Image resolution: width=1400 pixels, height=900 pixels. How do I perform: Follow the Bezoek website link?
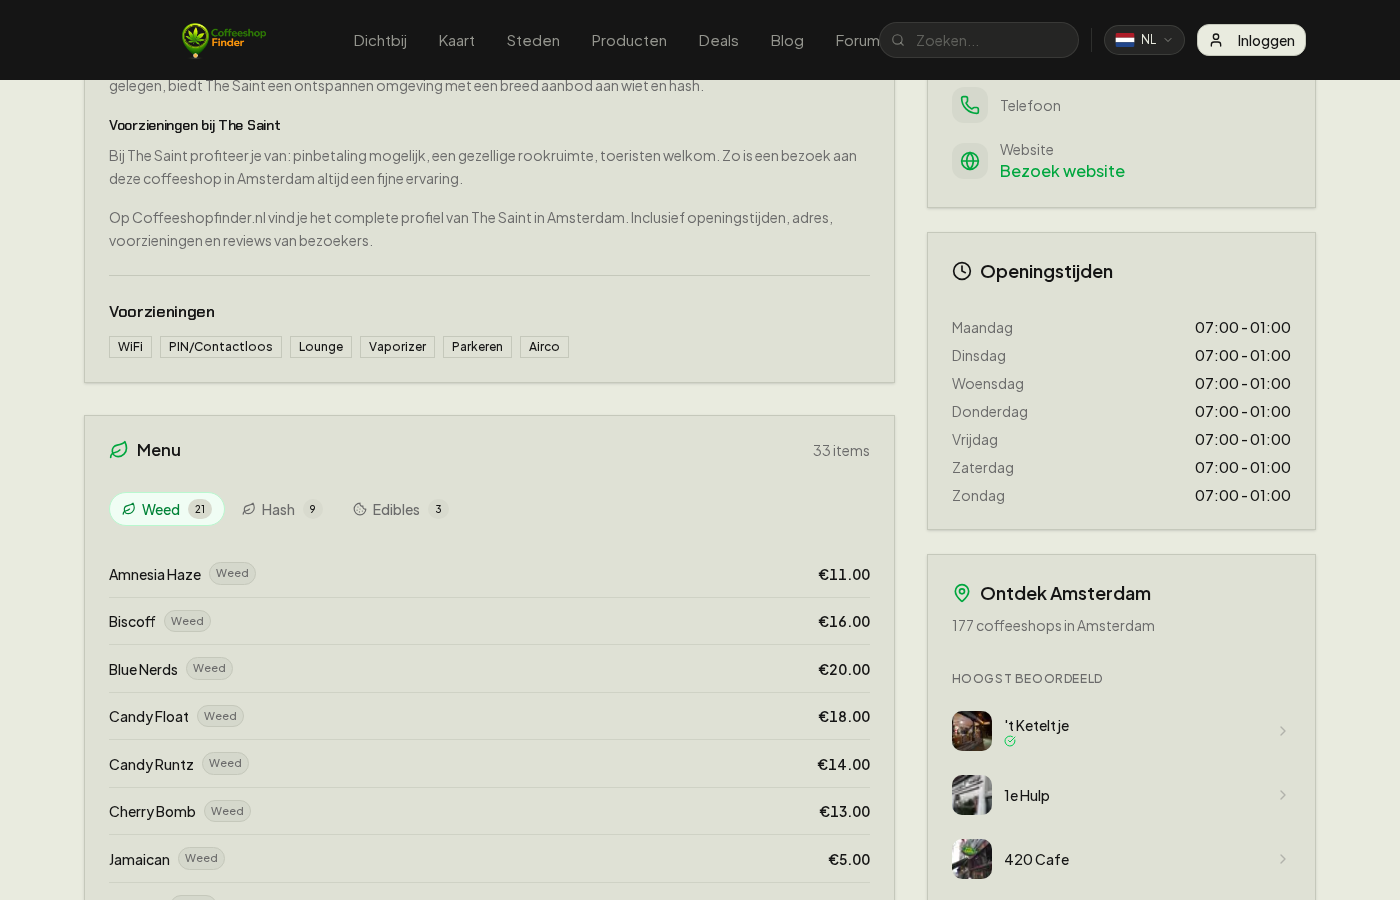click(x=1062, y=171)
